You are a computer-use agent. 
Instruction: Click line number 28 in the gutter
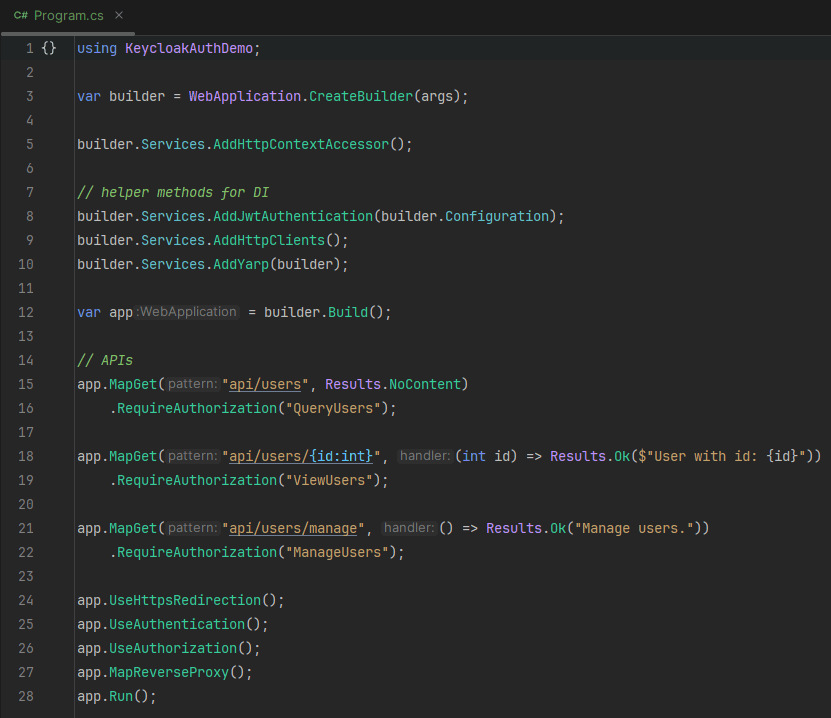point(26,695)
